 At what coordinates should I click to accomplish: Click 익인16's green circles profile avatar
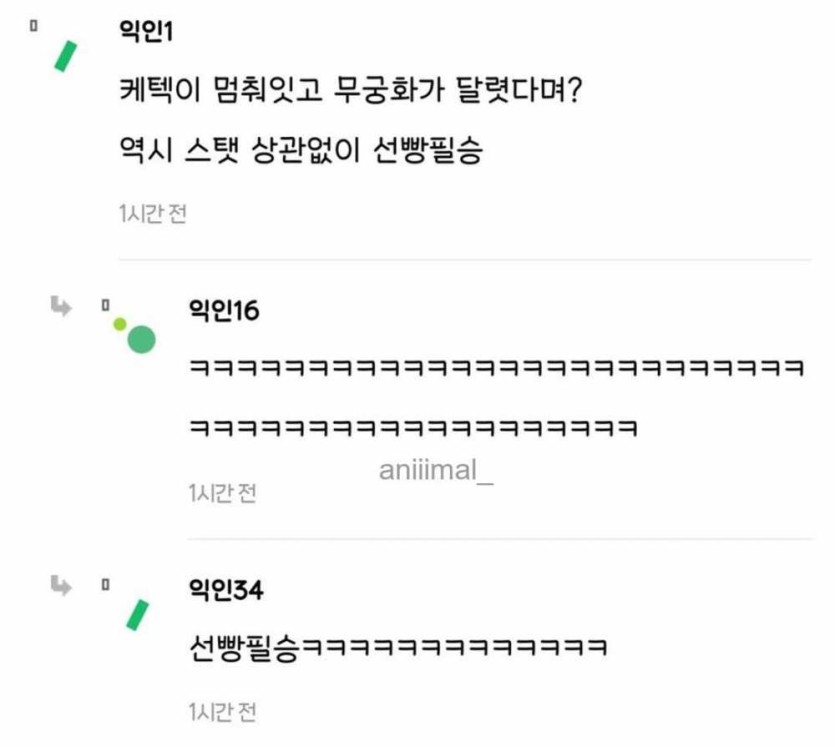[136, 335]
